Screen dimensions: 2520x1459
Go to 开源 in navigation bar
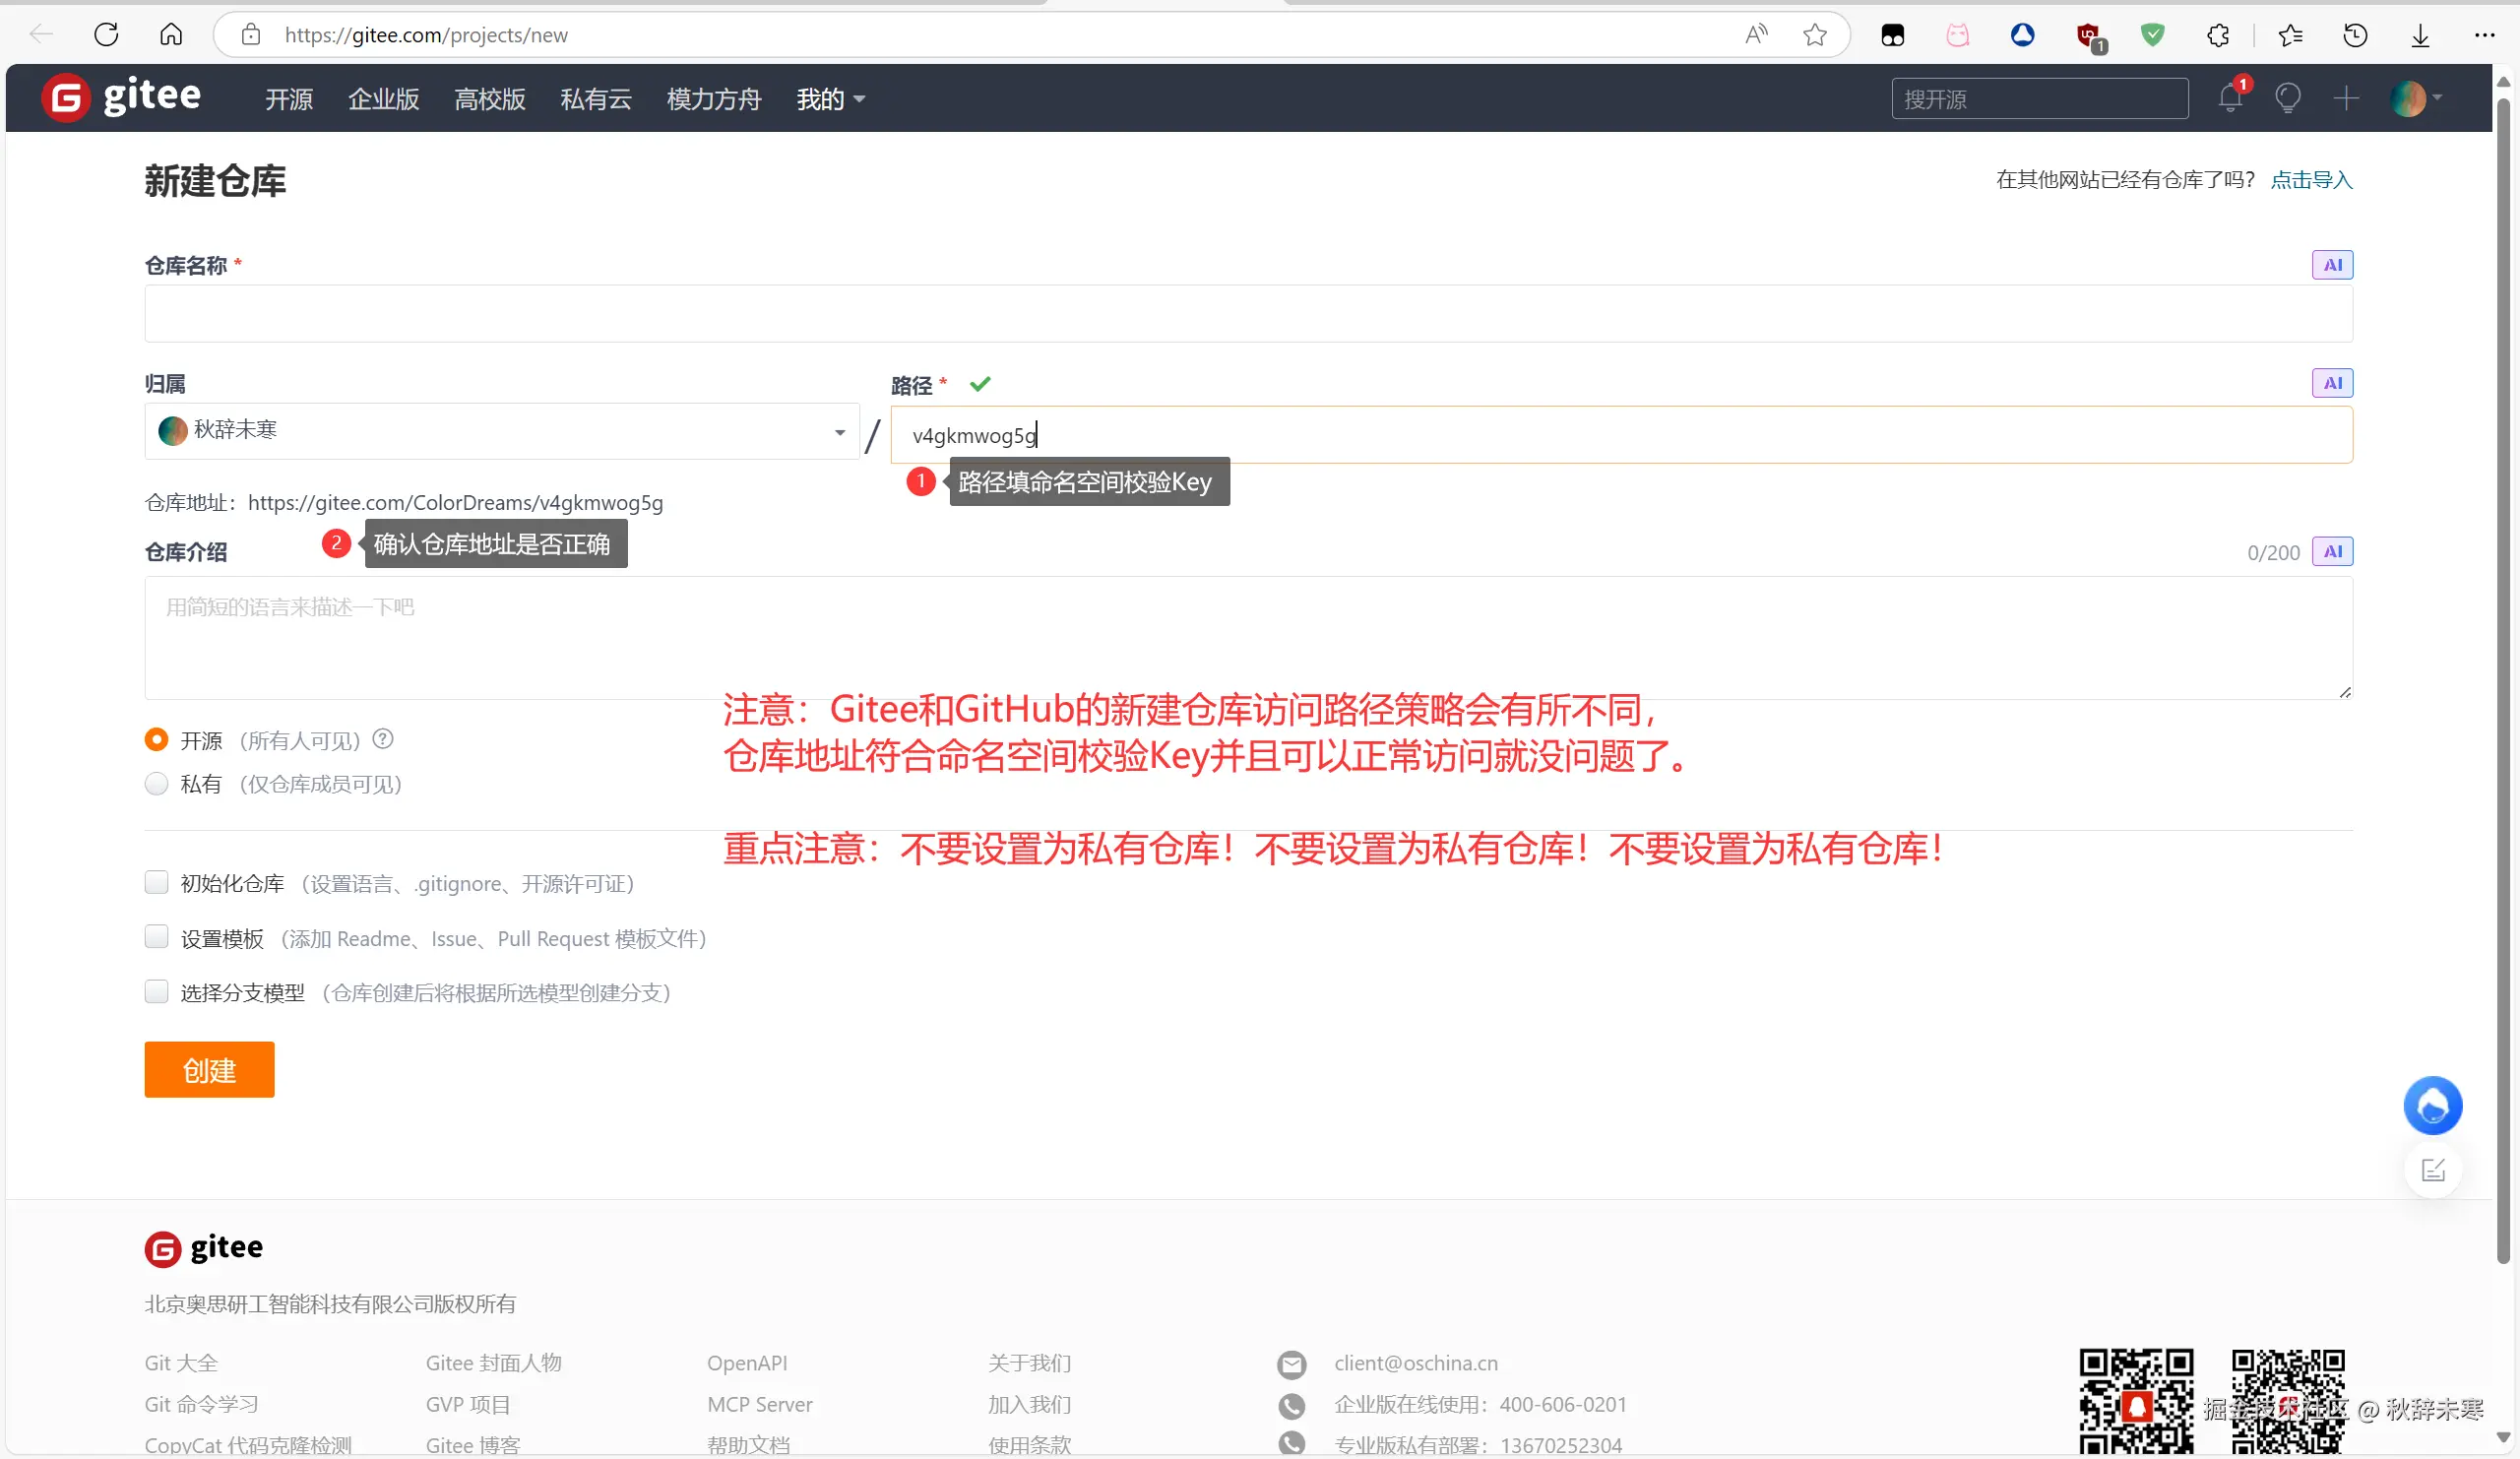click(x=289, y=99)
